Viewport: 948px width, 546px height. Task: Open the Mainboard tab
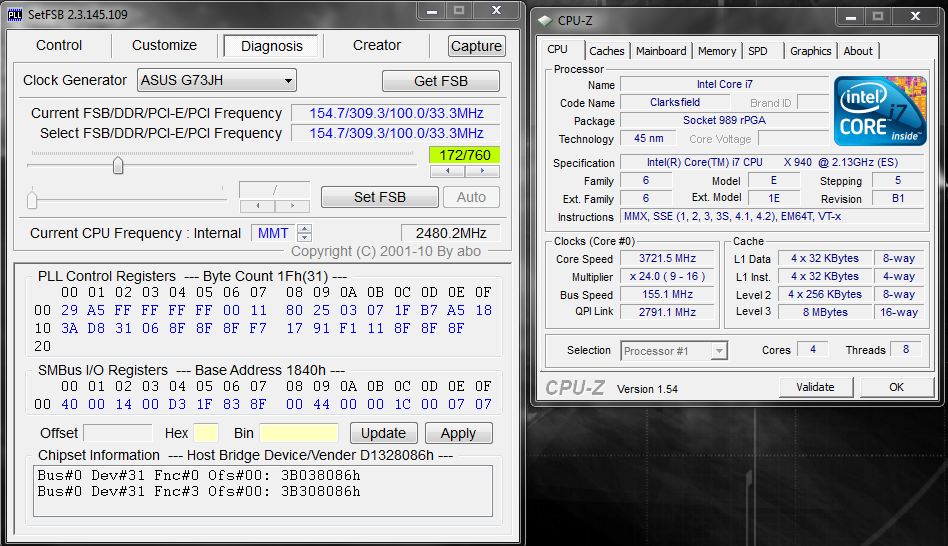click(x=661, y=51)
